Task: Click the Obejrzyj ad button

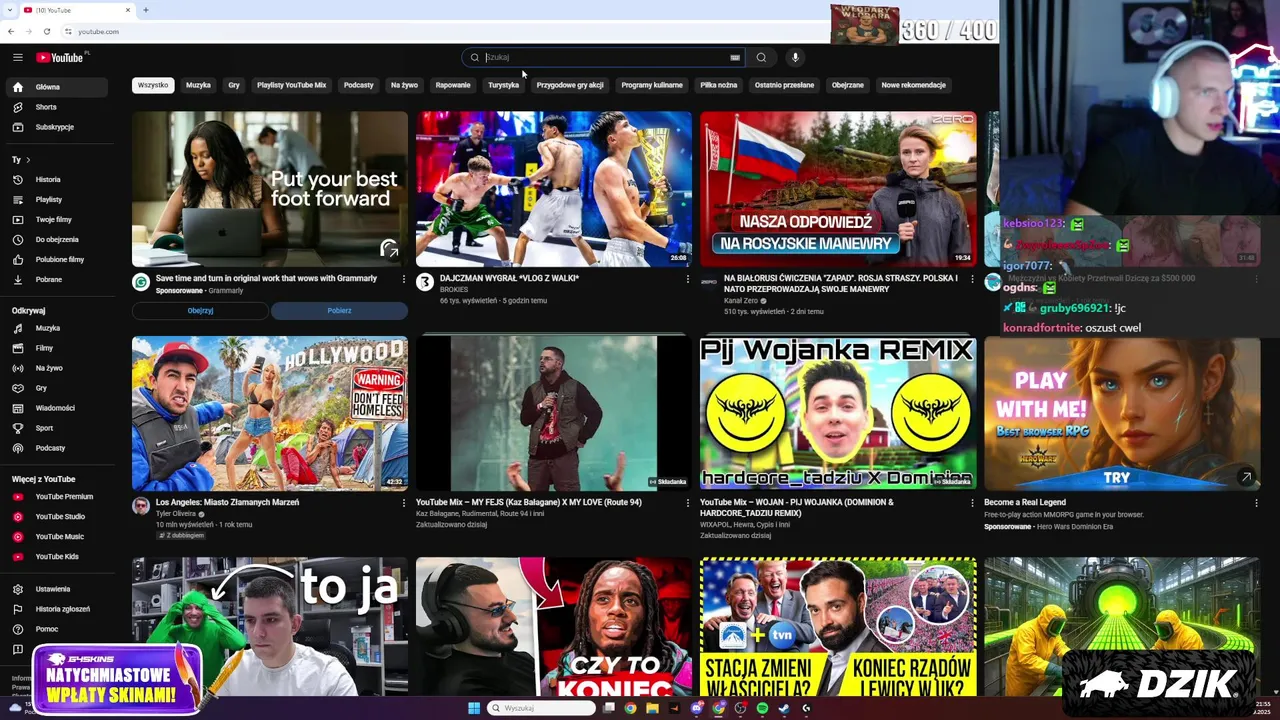Action: (x=200, y=311)
